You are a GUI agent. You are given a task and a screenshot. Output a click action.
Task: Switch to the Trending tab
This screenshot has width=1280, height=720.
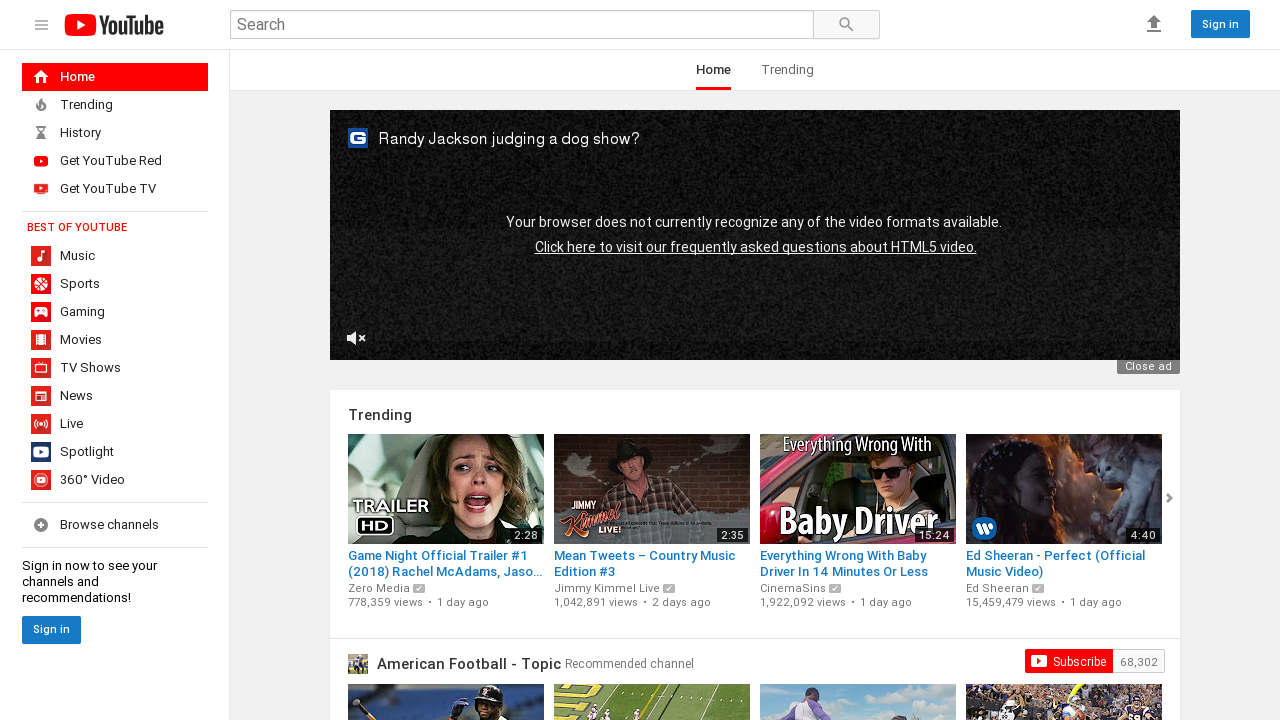pos(787,70)
